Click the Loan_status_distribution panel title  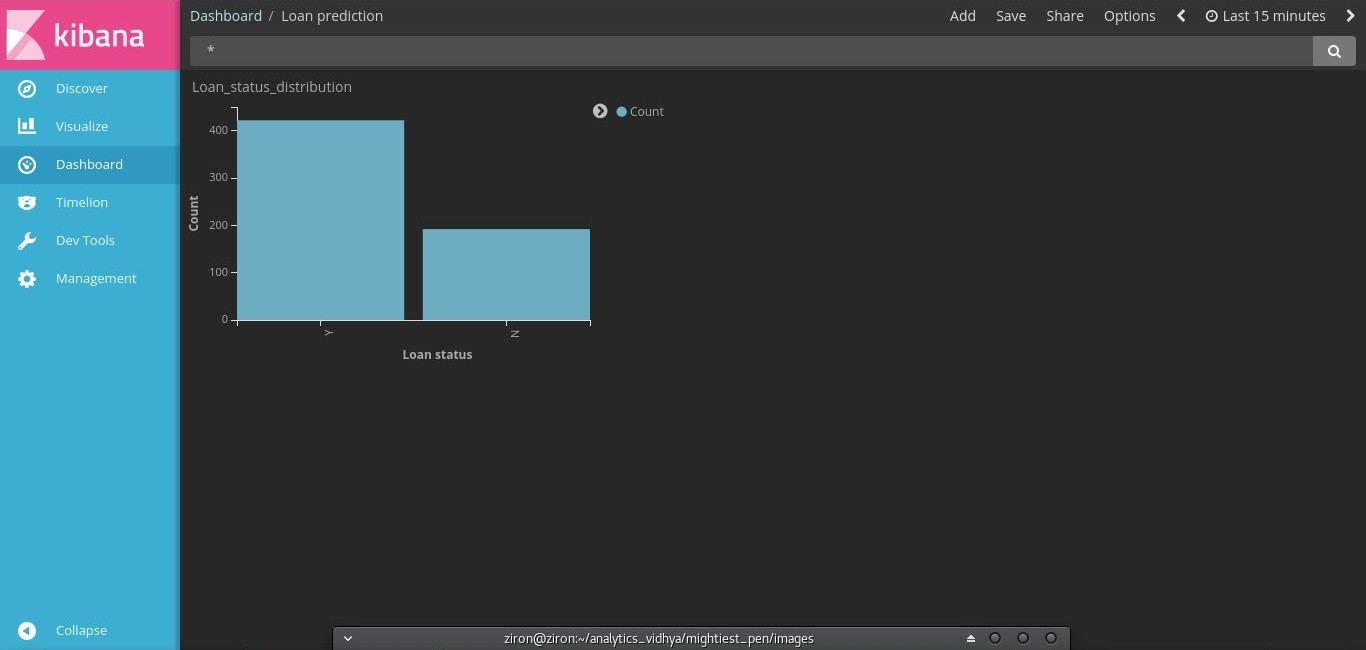[272, 87]
